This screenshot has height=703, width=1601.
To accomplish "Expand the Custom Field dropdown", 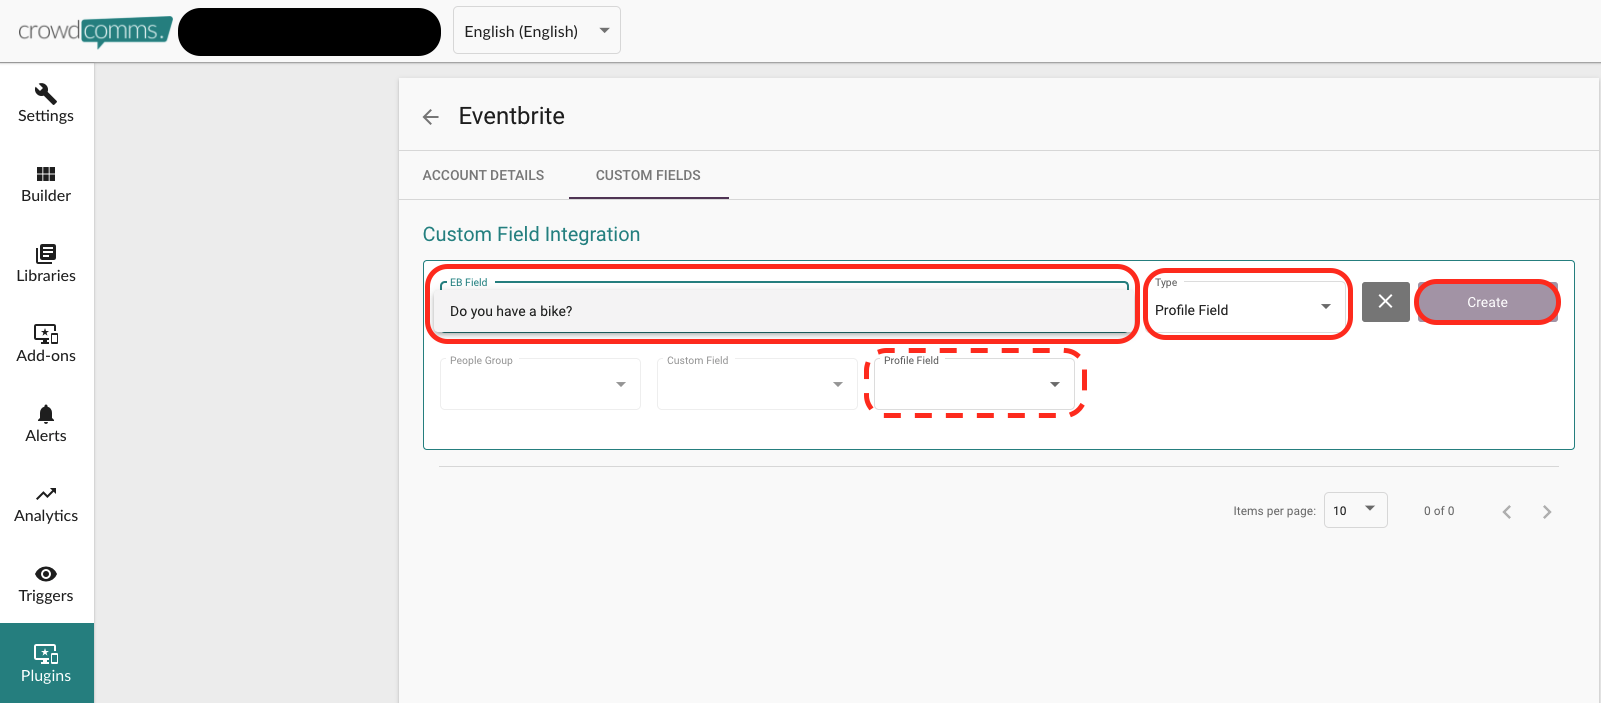I will tap(757, 384).
